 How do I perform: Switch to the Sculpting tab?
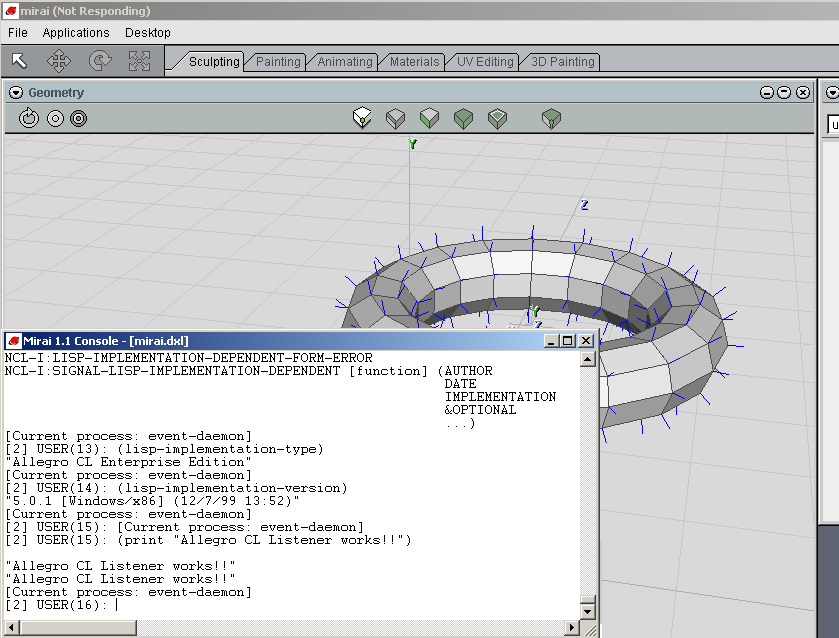[x=213, y=62]
